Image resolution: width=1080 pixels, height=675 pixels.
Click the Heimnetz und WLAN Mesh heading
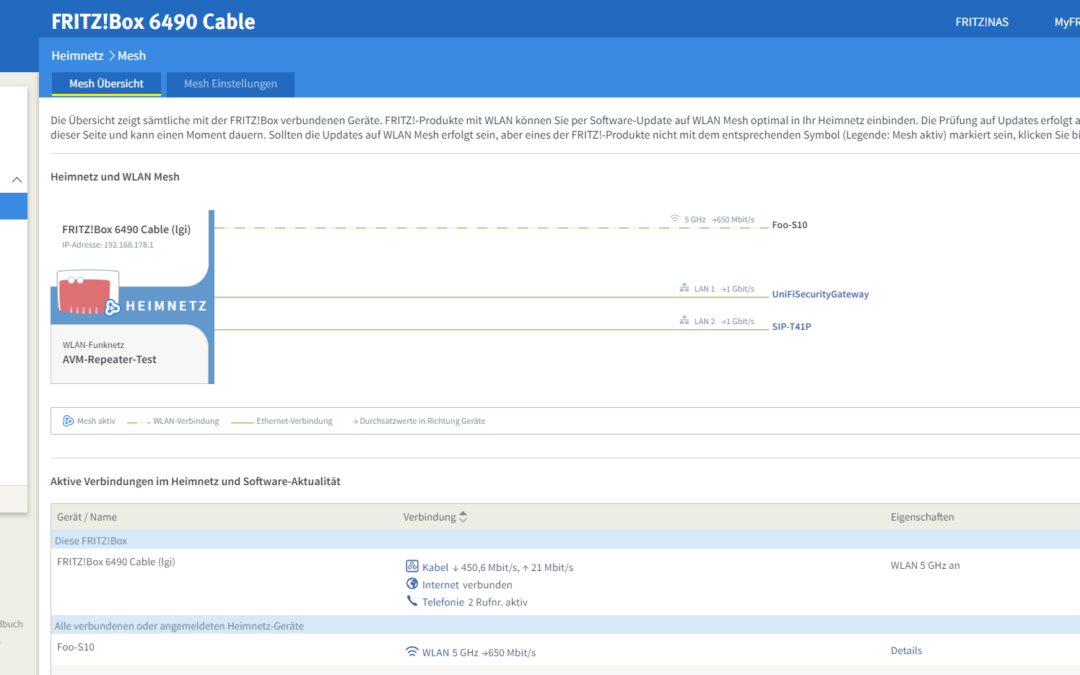pyautogui.click(x=115, y=176)
